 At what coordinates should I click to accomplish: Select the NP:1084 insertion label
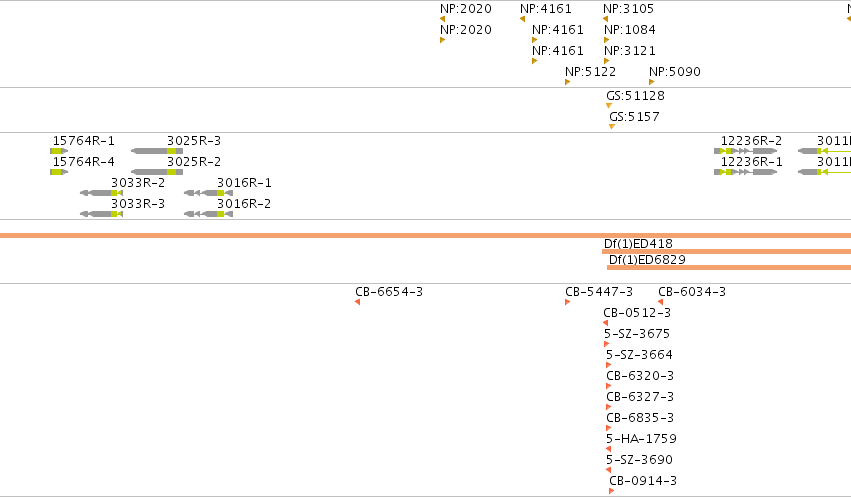point(630,30)
